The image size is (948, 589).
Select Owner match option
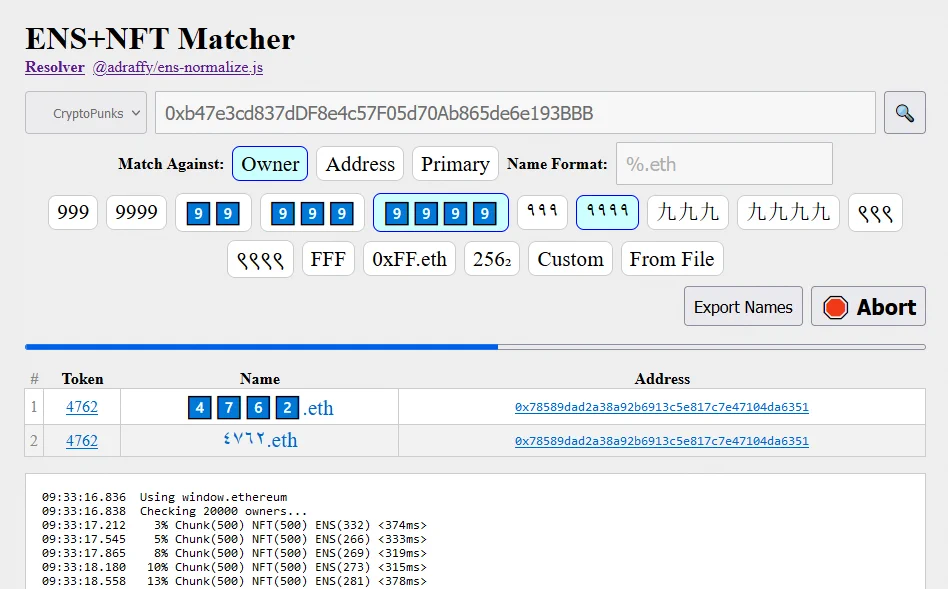tap(270, 163)
